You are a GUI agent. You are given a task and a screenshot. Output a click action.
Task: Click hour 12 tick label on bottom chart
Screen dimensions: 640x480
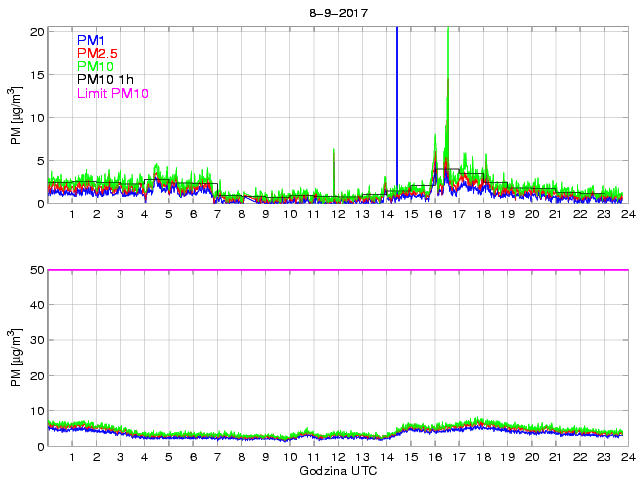point(337,457)
